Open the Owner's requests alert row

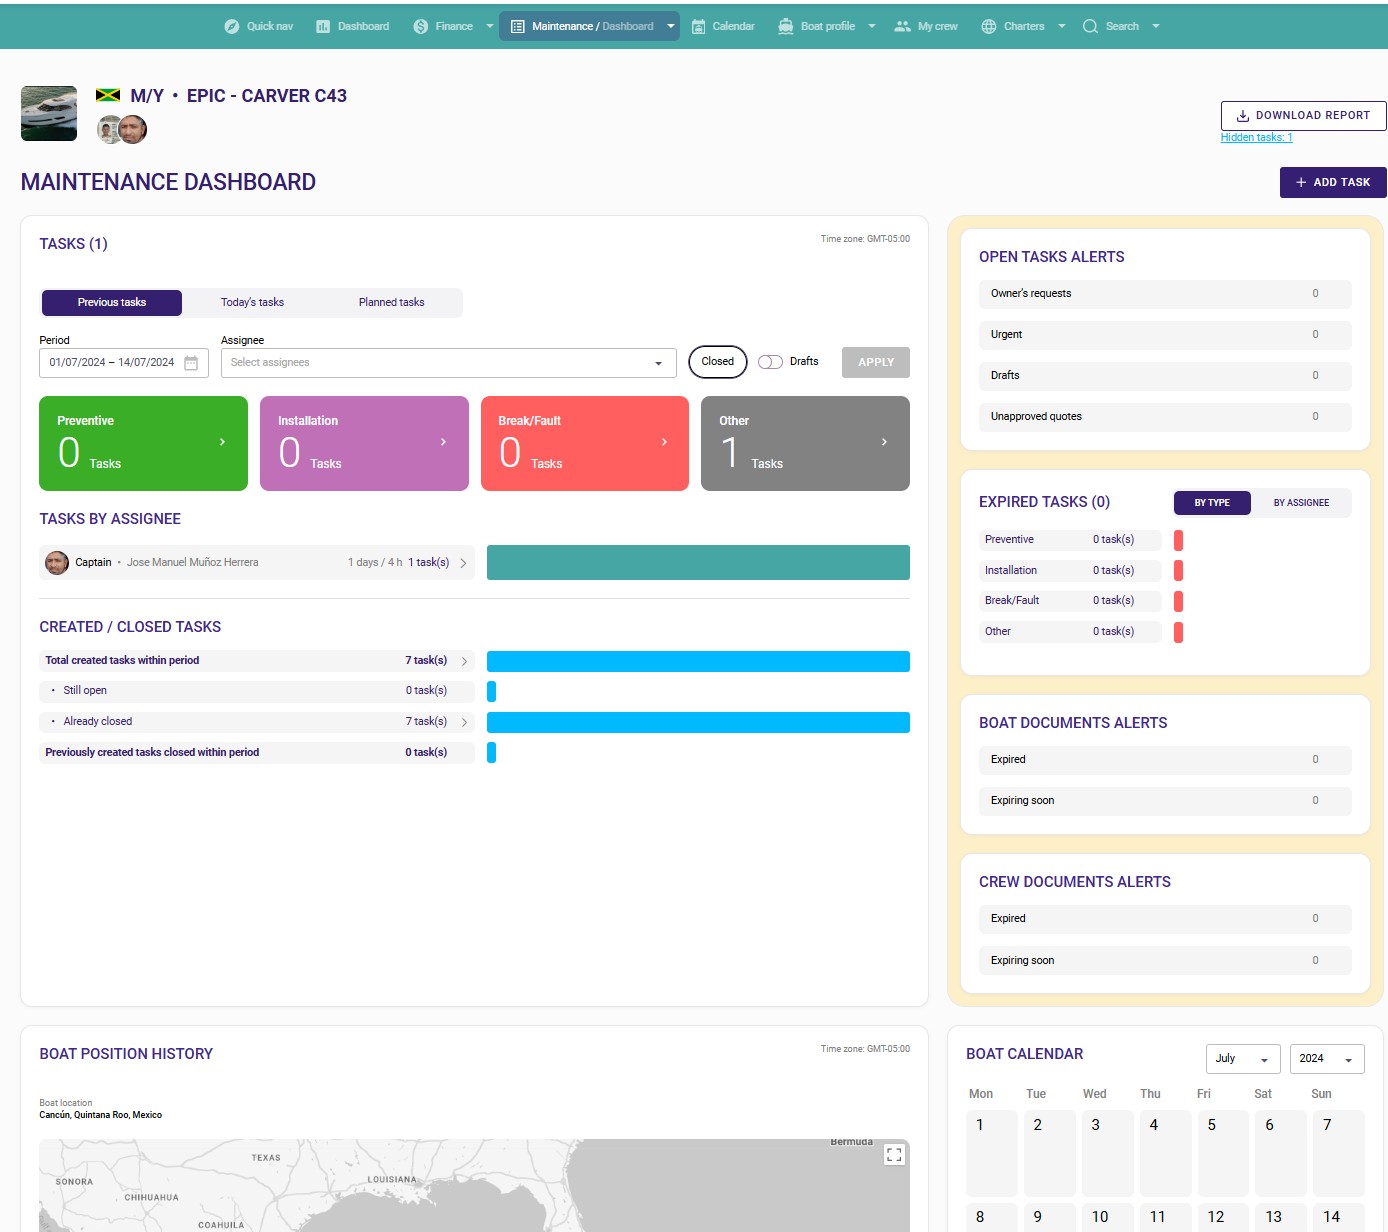tap(1165, 294)
